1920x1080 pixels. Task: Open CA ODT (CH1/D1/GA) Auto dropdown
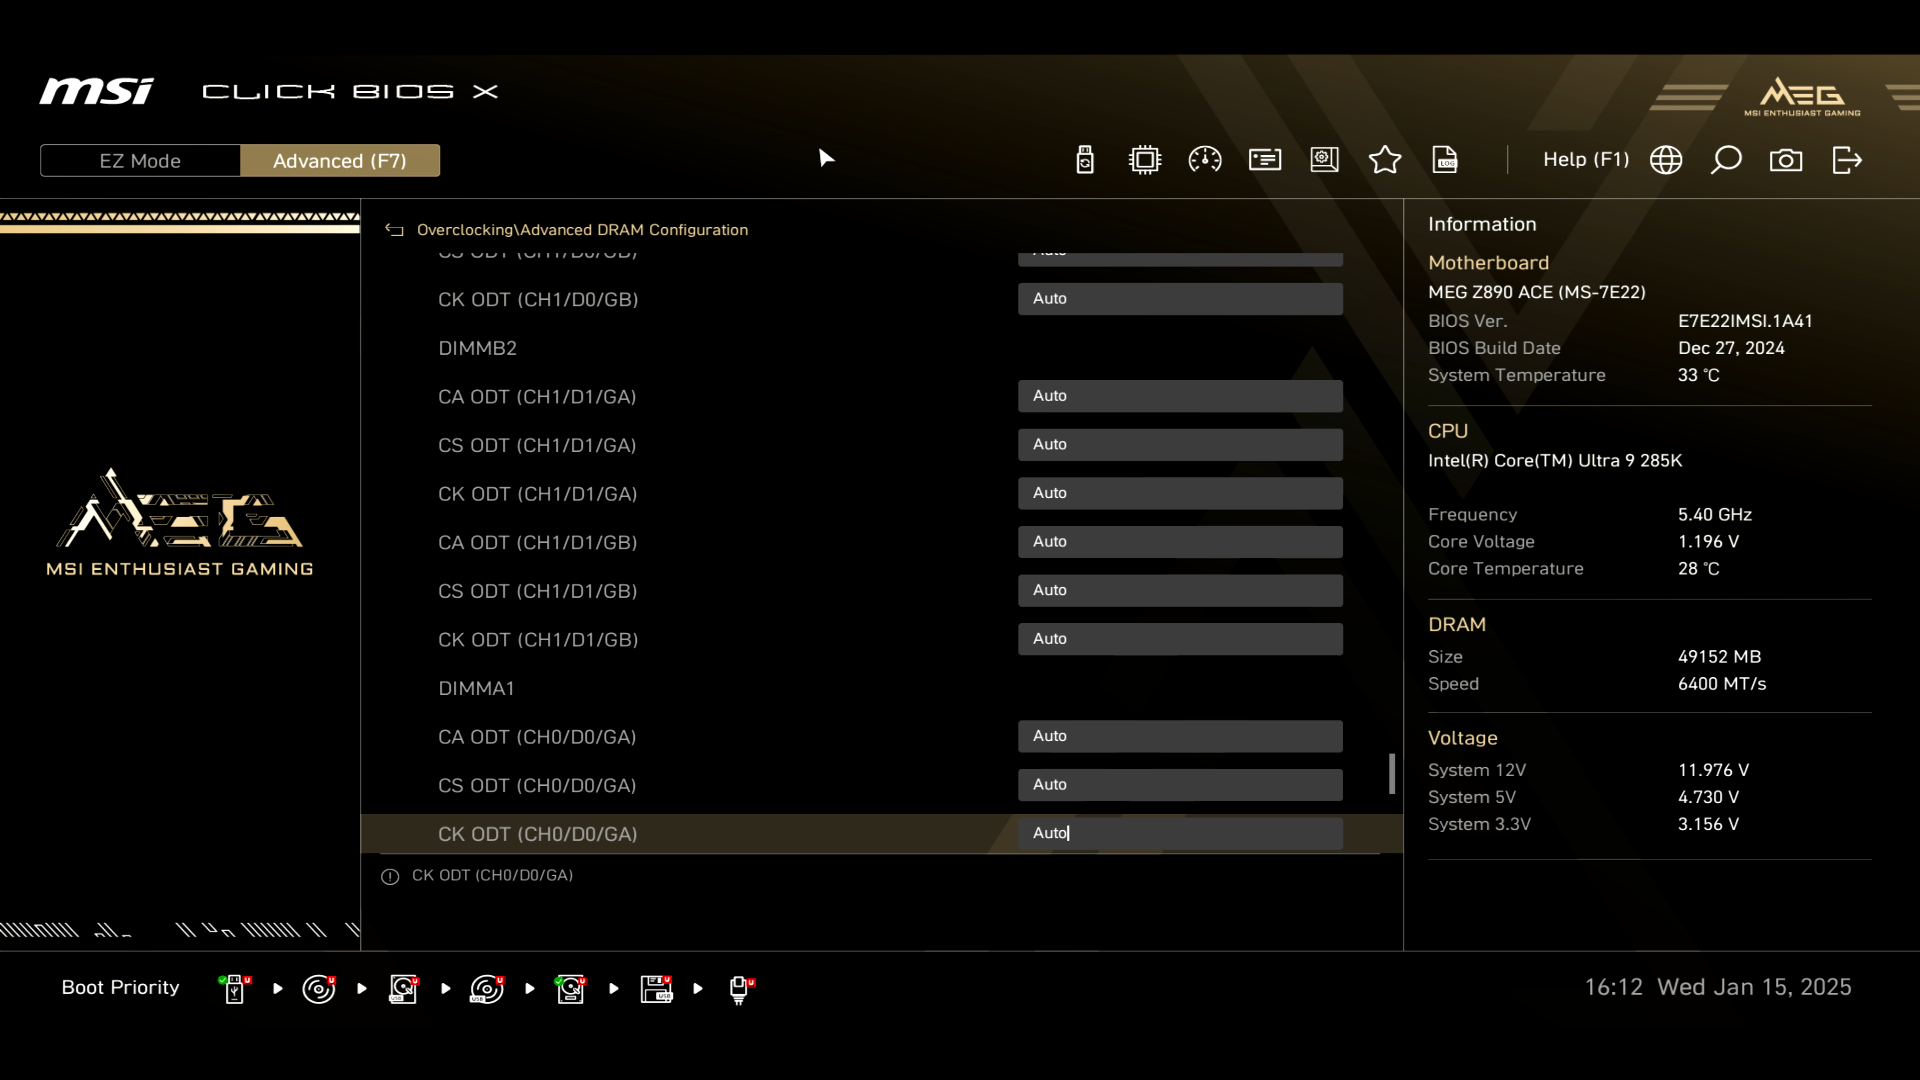coord(1180,396)
